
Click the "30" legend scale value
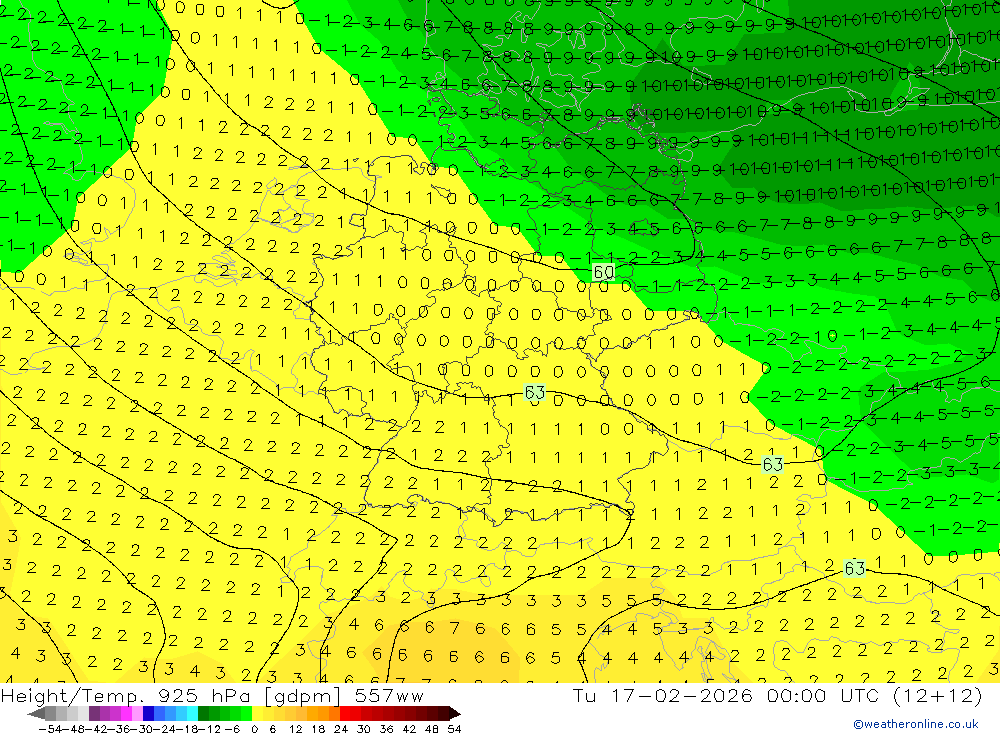click(364, 729)
